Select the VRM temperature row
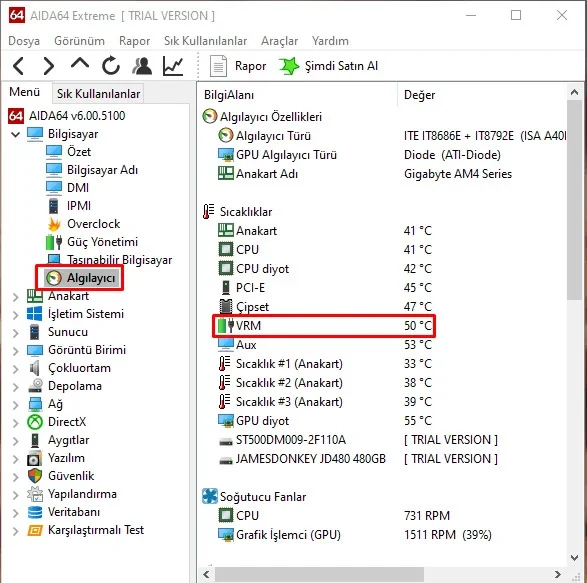The width and height of the screenshot is (587, 583). click(x=324, y=326)
